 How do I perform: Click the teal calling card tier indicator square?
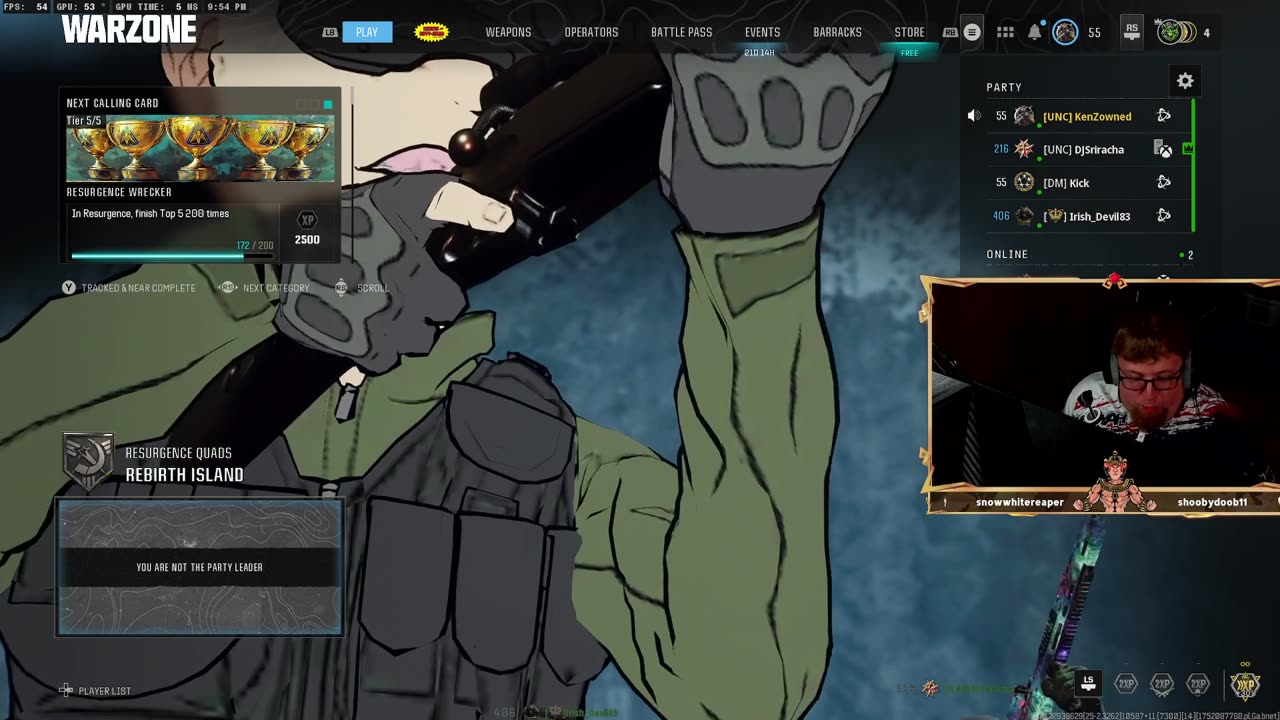(x=328, y=104)
